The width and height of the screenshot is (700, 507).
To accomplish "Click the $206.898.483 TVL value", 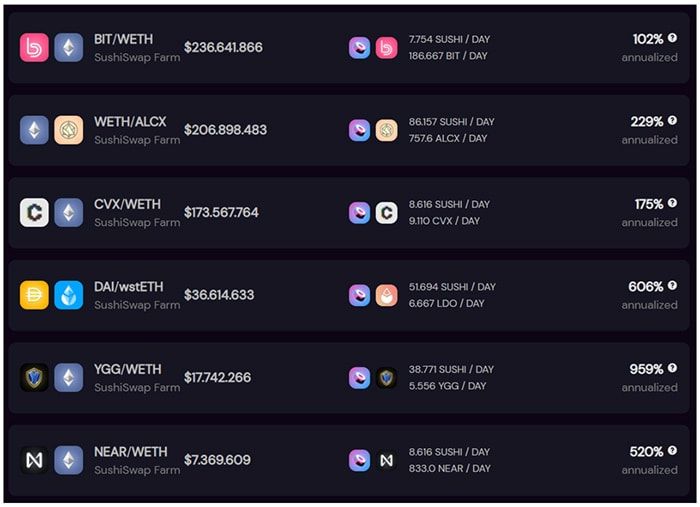I will 225,130.
